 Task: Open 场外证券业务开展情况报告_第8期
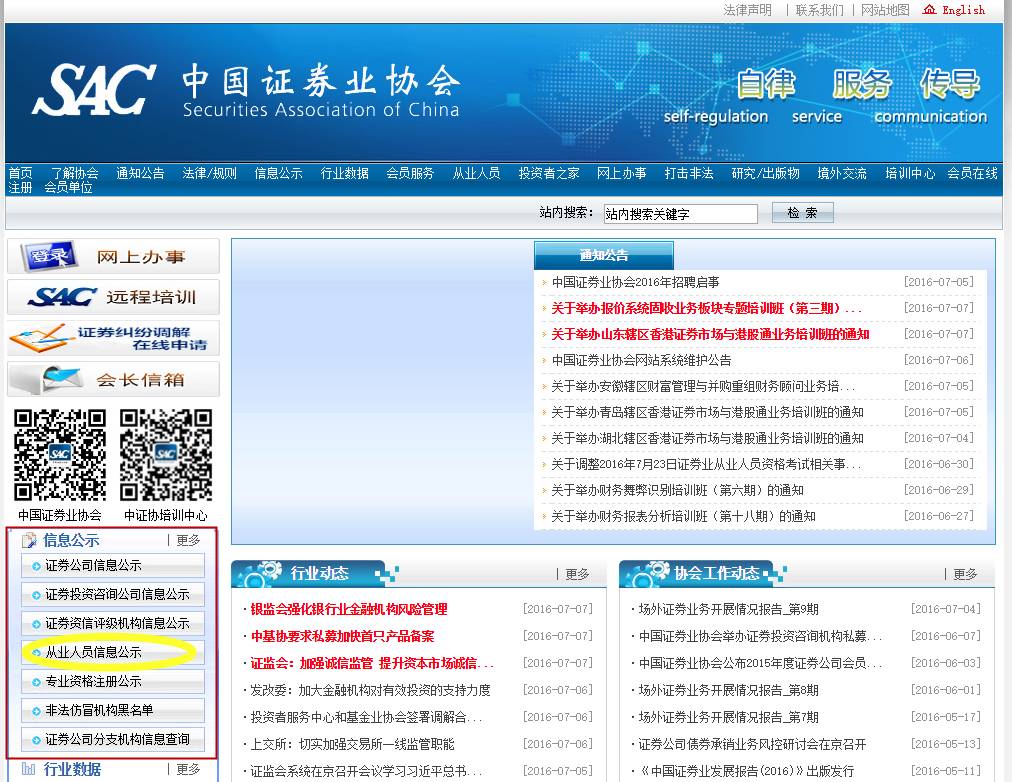click(x=729, y=690)
